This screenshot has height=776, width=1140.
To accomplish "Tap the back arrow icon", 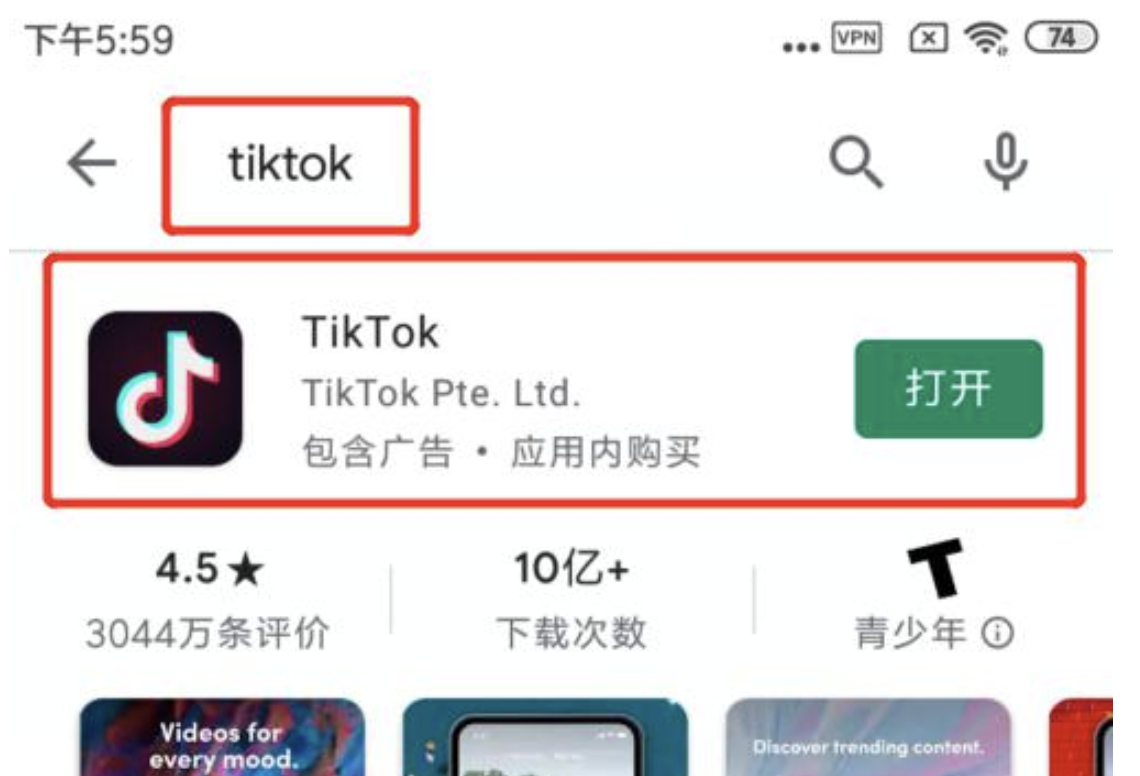I will [92, 163].
